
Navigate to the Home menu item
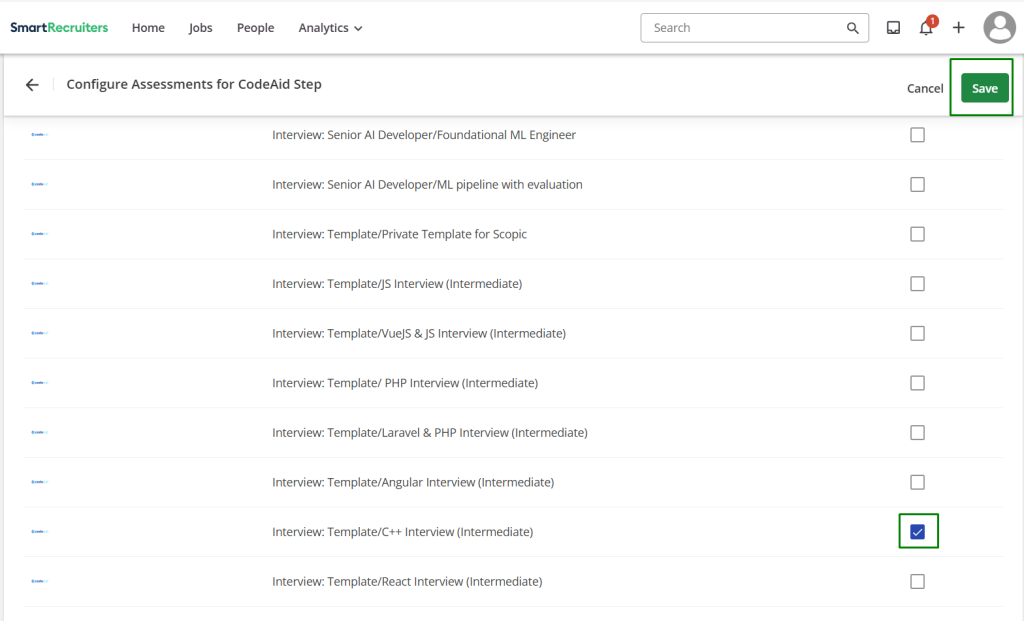click(148, 28)
